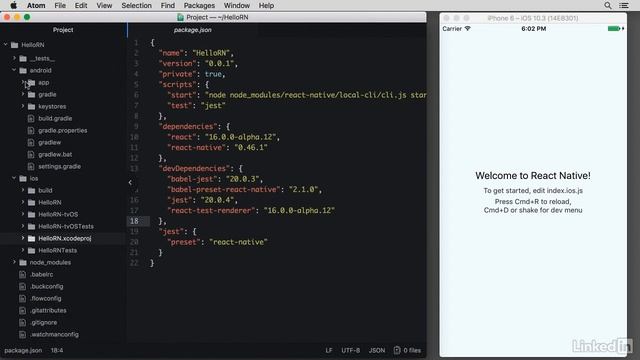Click the ios folder icon
This screenshot has height=360, width=640.
23,178
